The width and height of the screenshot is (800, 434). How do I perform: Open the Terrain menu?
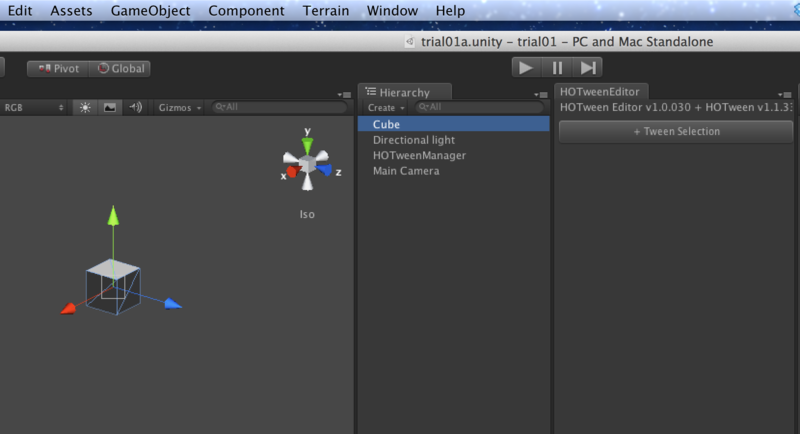coord(326,11)
